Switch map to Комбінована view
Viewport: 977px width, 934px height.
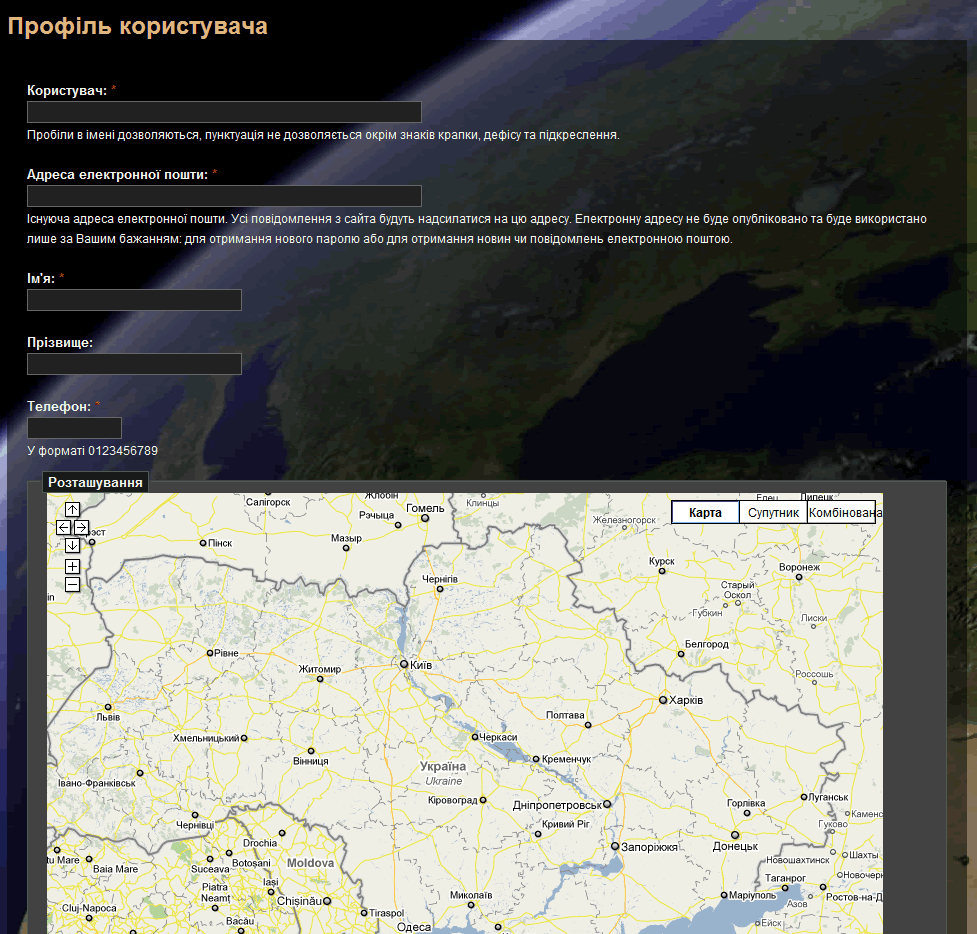tap(842, 512)
